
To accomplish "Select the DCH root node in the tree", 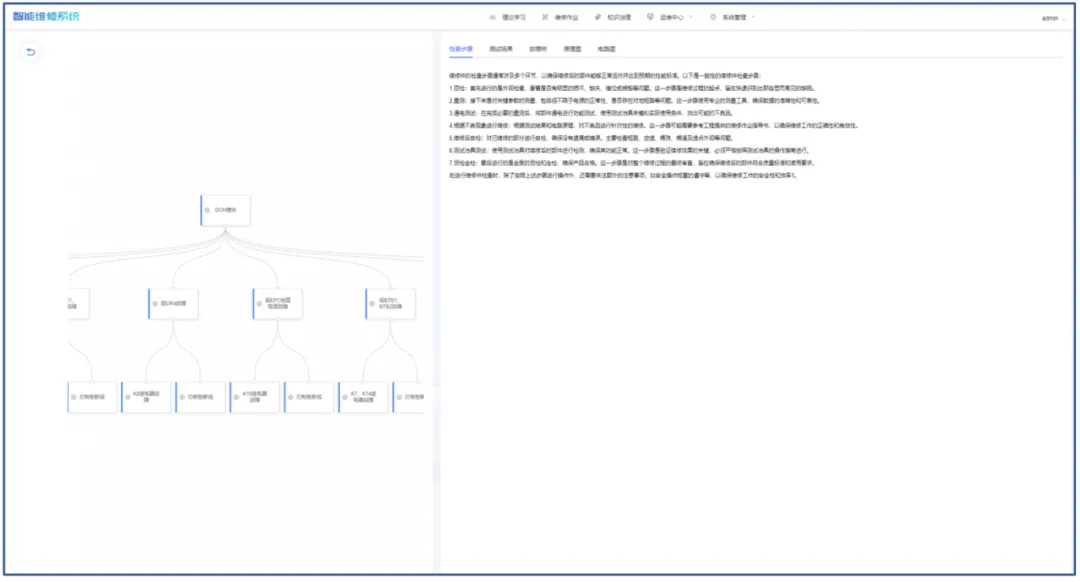I will [x=225, y=210].
